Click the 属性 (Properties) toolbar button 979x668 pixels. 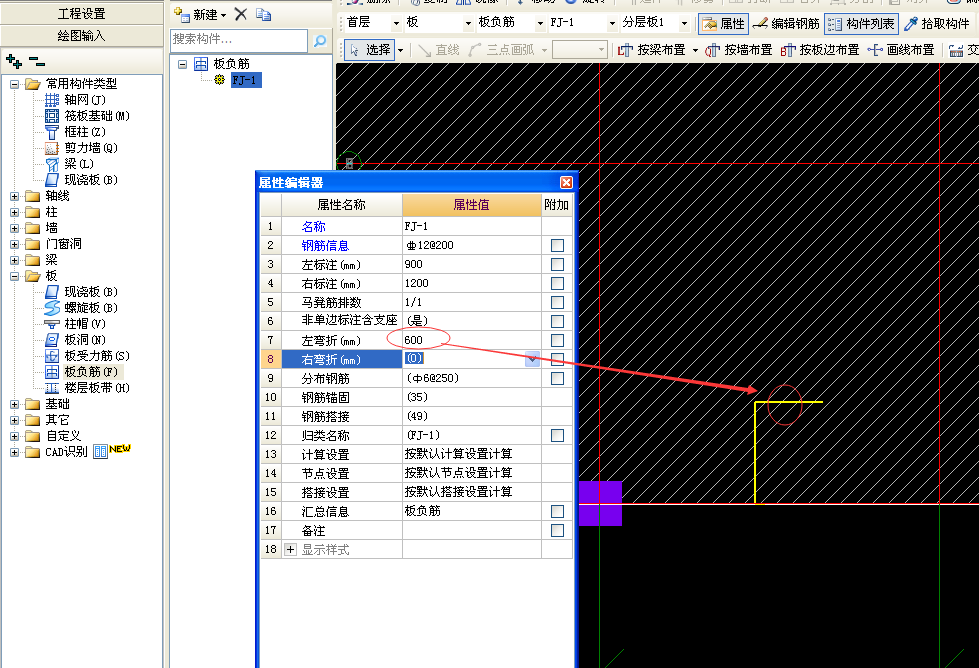(x=722, y=23)
